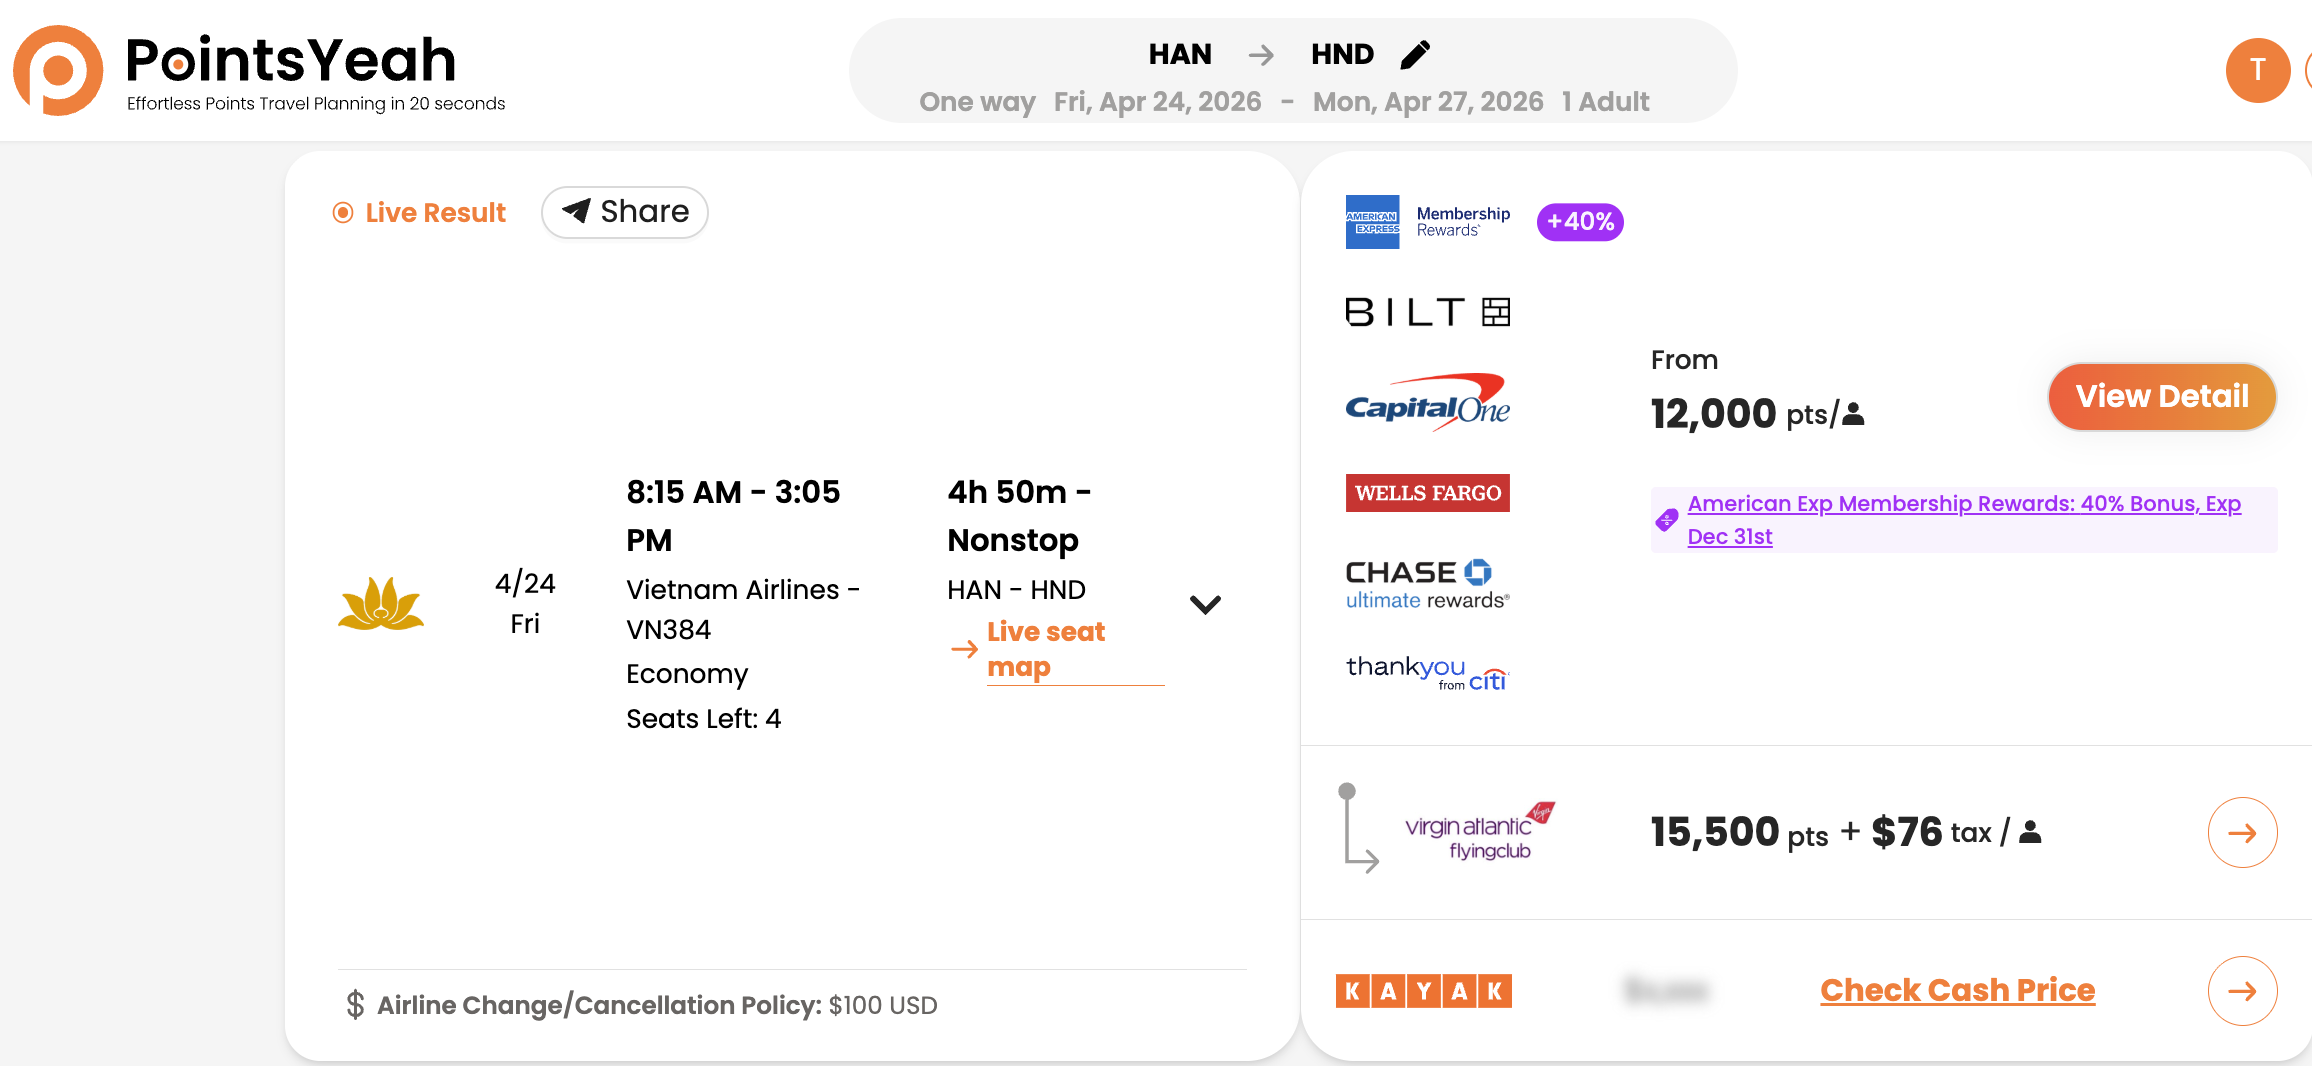
Task: Open the Live seat map link
Action: [x=1046, y=649]
